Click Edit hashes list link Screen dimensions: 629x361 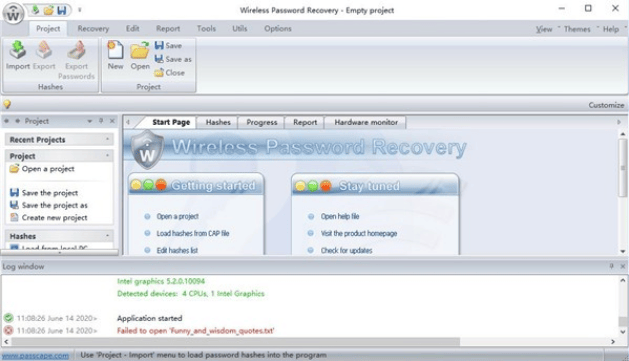click(177, 250)
